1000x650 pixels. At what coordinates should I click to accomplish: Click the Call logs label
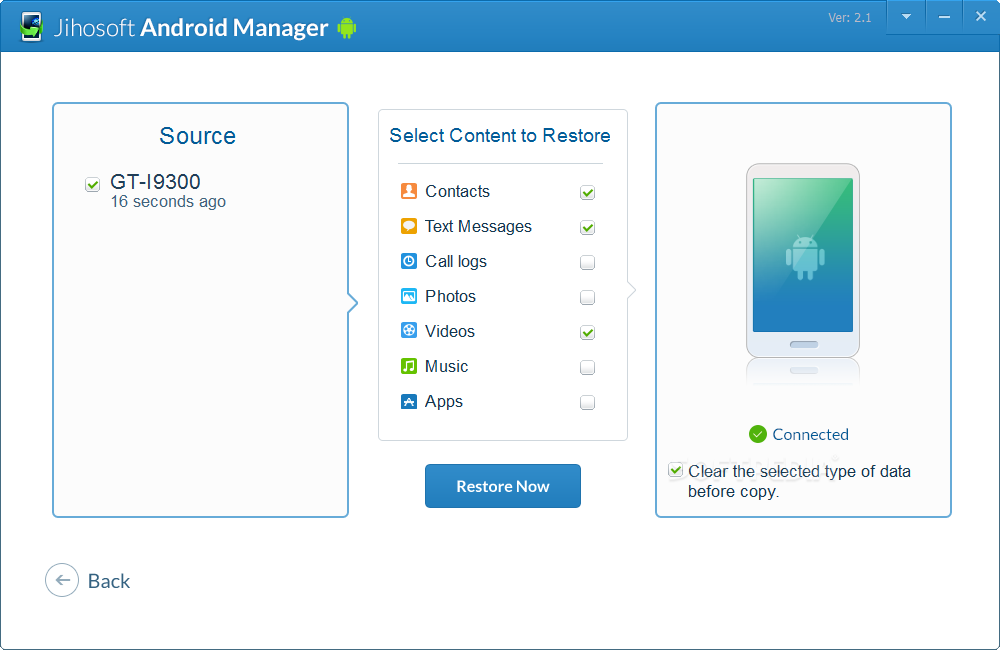click(x=456, y=262)
